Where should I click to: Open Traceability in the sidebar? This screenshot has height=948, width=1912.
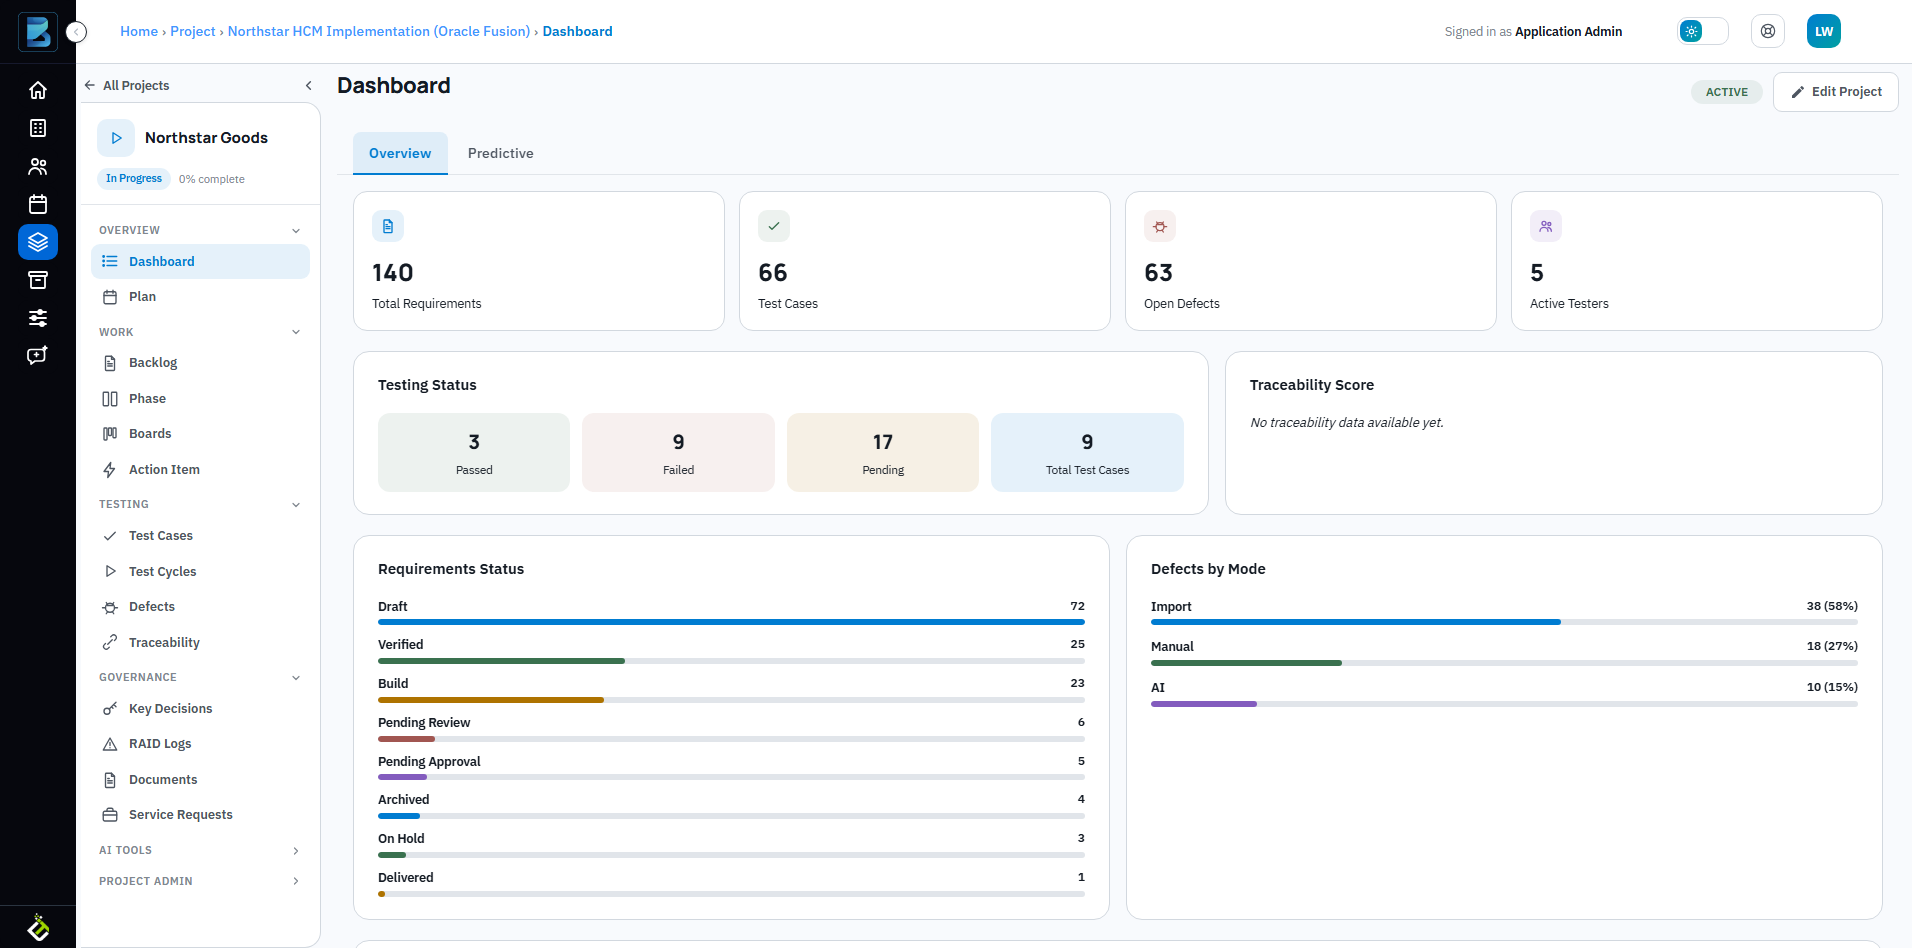tap(200, 643)
